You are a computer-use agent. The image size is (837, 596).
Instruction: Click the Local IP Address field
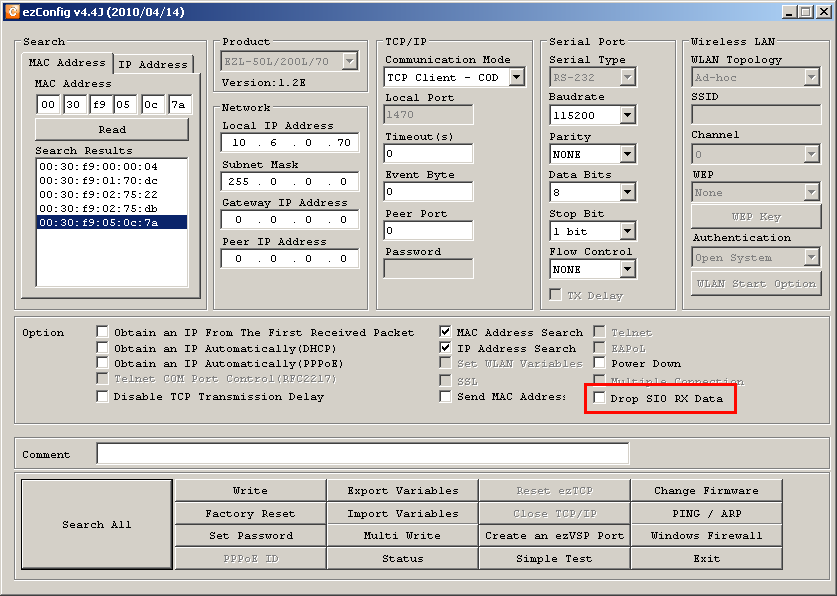290,142
